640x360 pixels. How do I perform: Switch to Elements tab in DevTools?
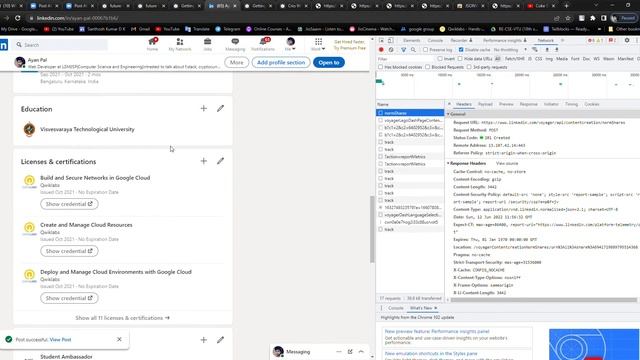coord(411,40)
